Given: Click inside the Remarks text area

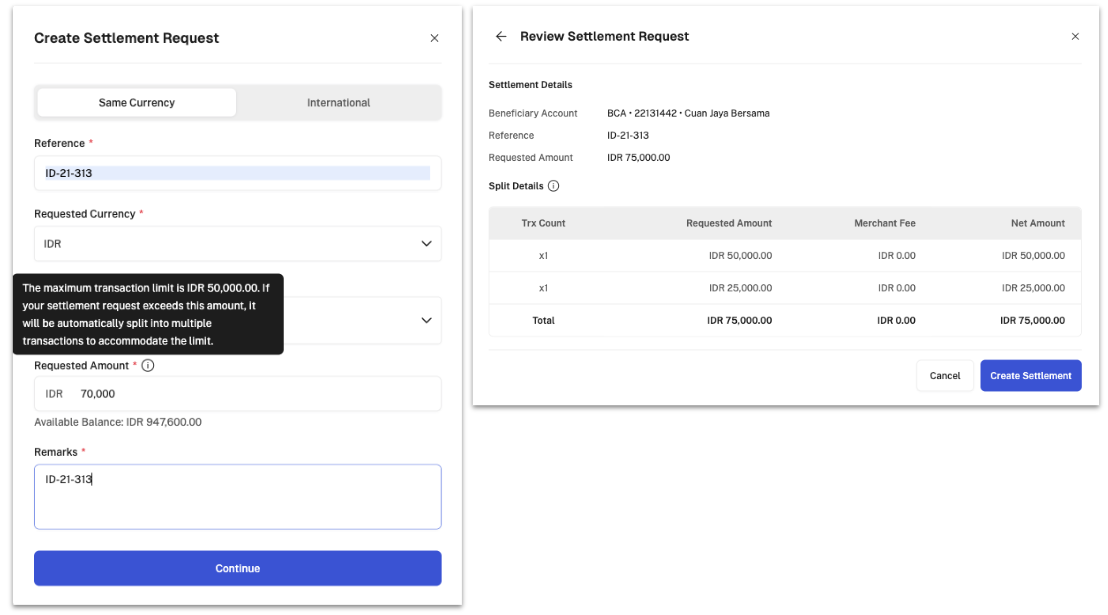Looking at the screenshot, I should point(237,497).
